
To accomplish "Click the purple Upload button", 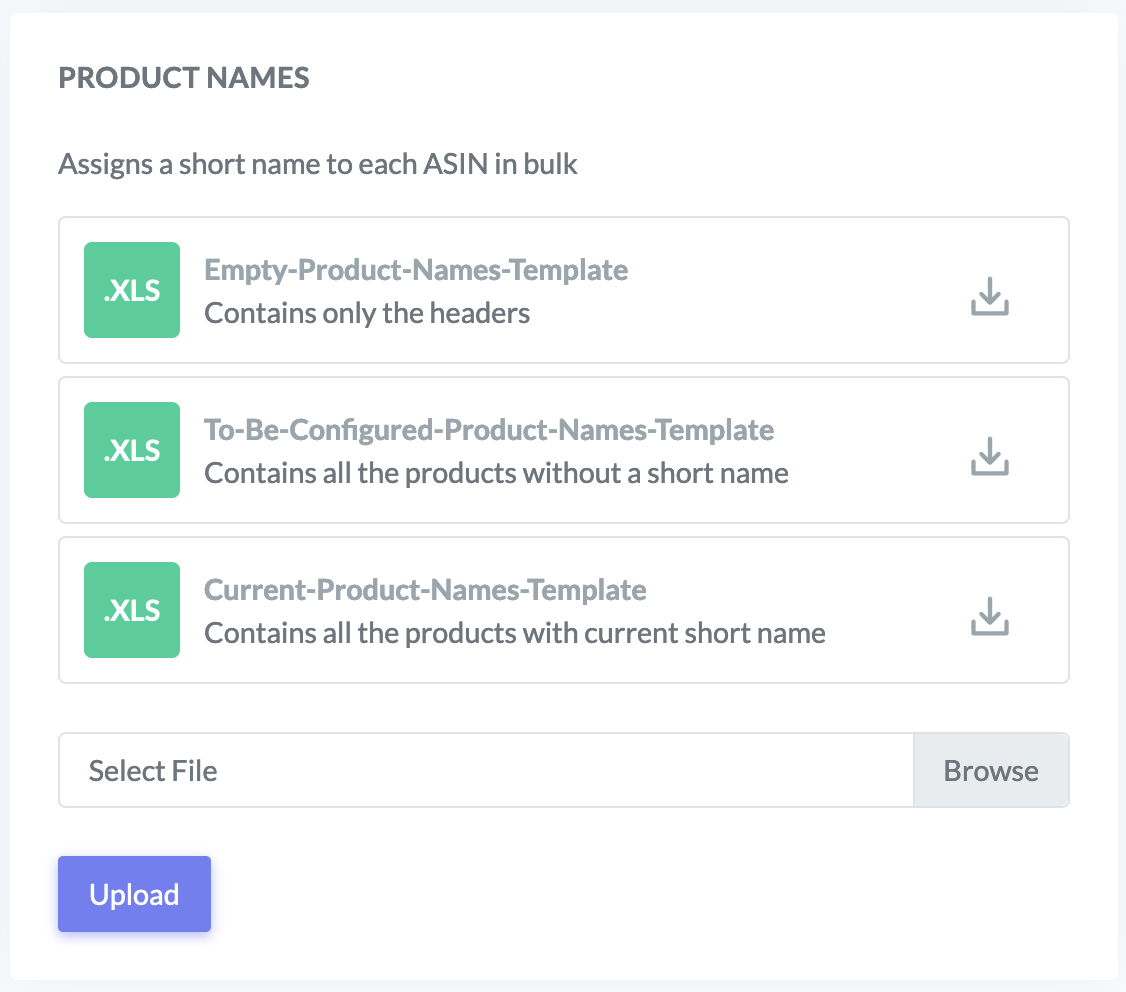I will [134, 894].
